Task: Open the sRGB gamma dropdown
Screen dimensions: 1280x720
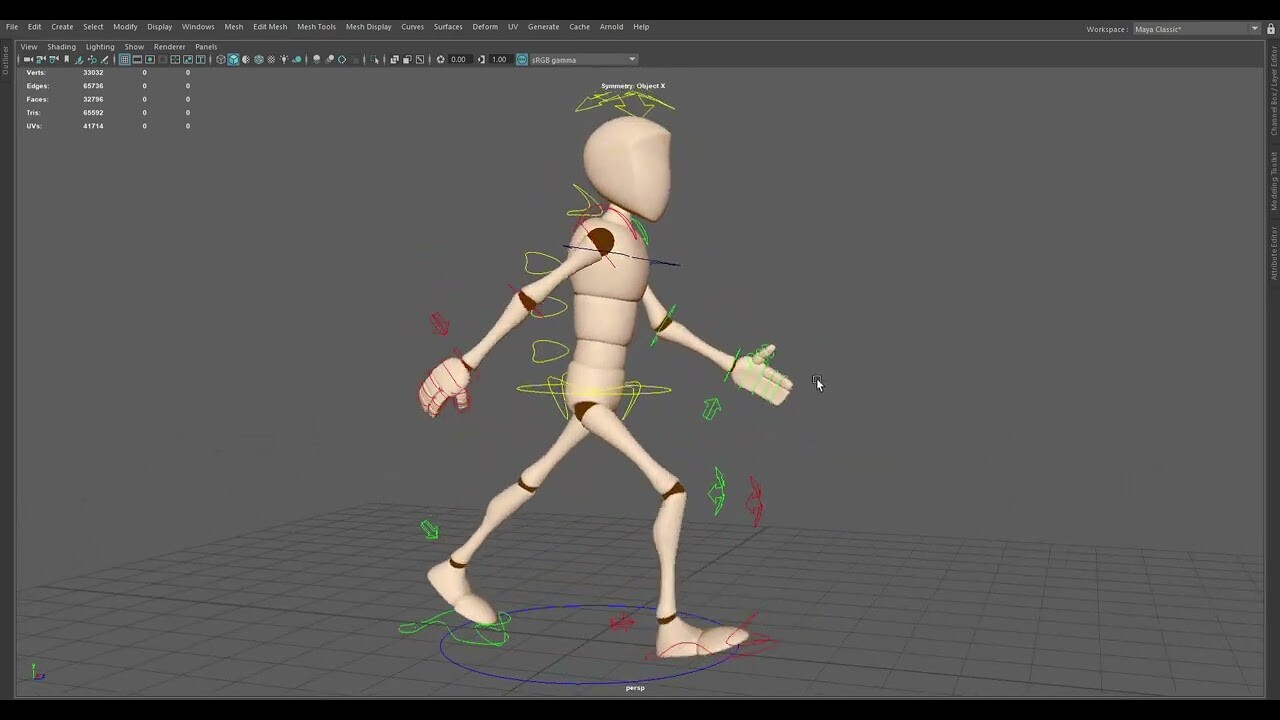Action: [x=632, y=59]
